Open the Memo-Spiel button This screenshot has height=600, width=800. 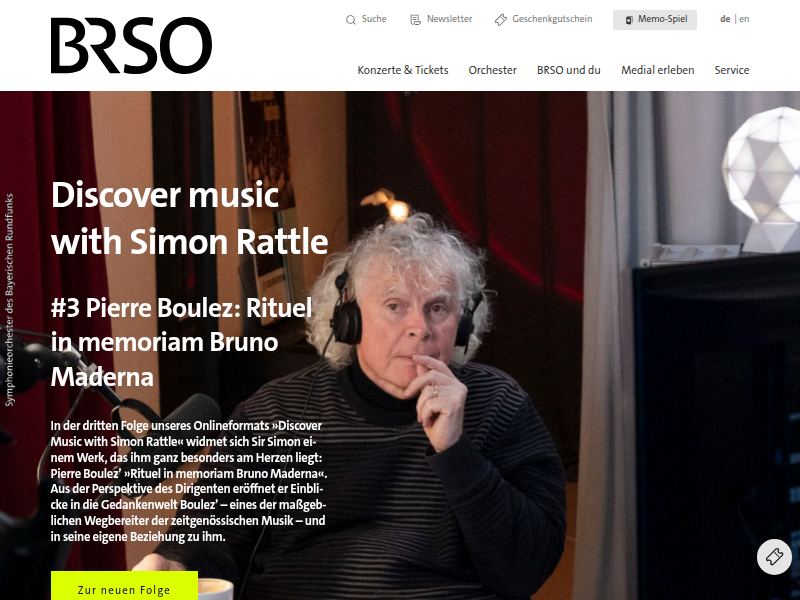pos(655,20)
